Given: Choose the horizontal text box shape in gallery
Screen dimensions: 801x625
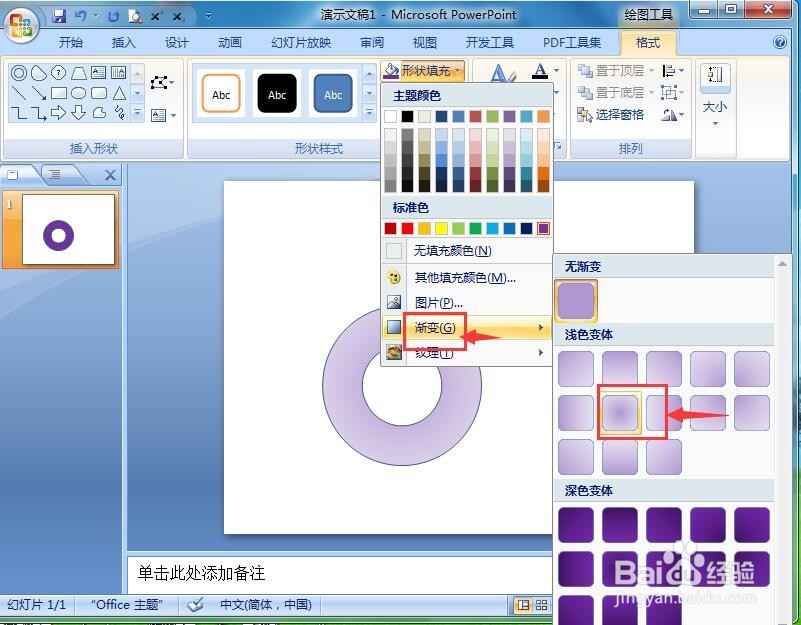Looking at the screenshot, I should pos(99,73).
